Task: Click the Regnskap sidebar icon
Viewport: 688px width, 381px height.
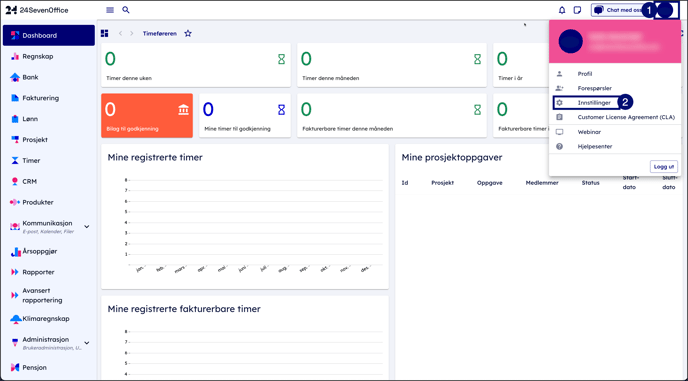Action: click(x=15, y=56)
